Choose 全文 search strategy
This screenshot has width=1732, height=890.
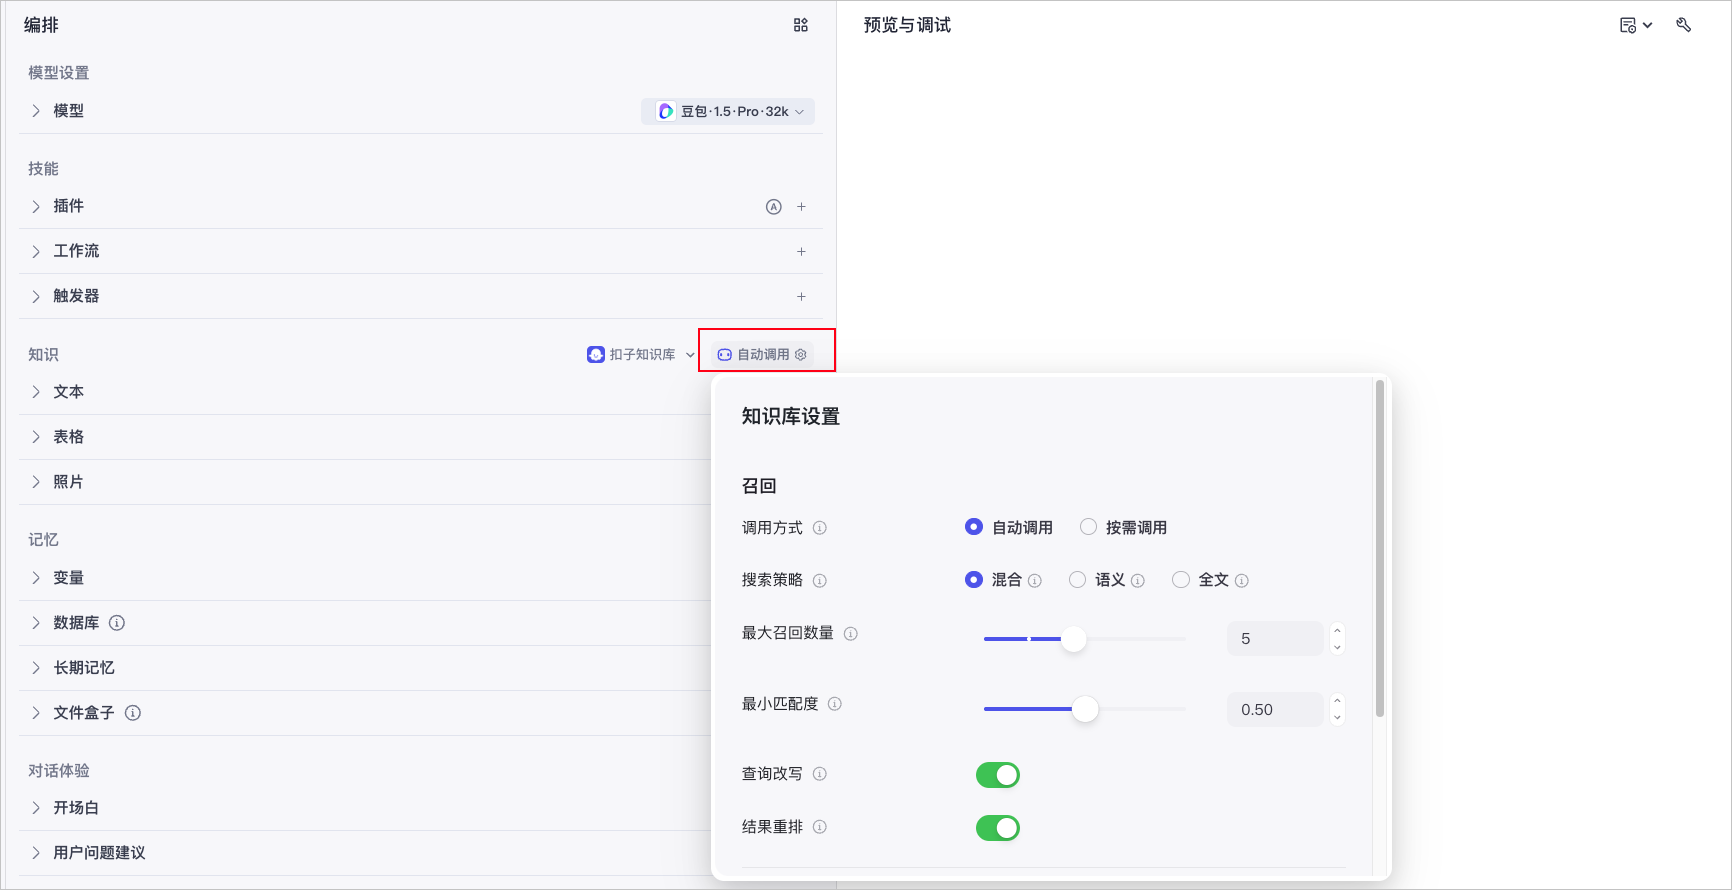(1181, 580)
